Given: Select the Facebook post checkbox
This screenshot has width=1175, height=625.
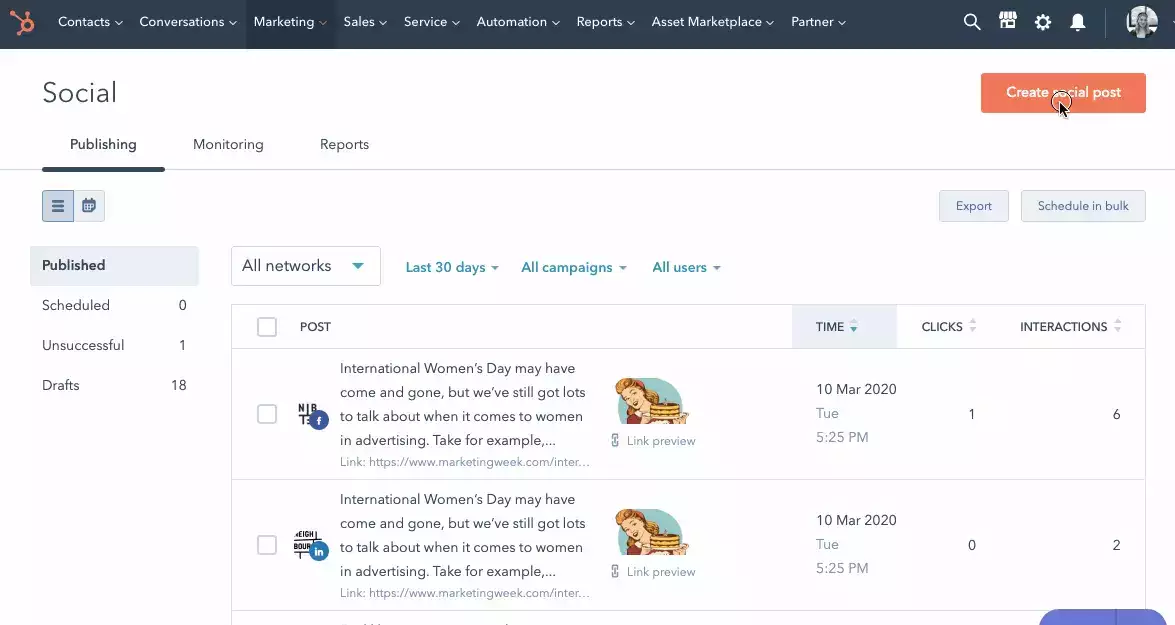Looking at the screenshot, I should pyautogui.click(x=267, y=414).
